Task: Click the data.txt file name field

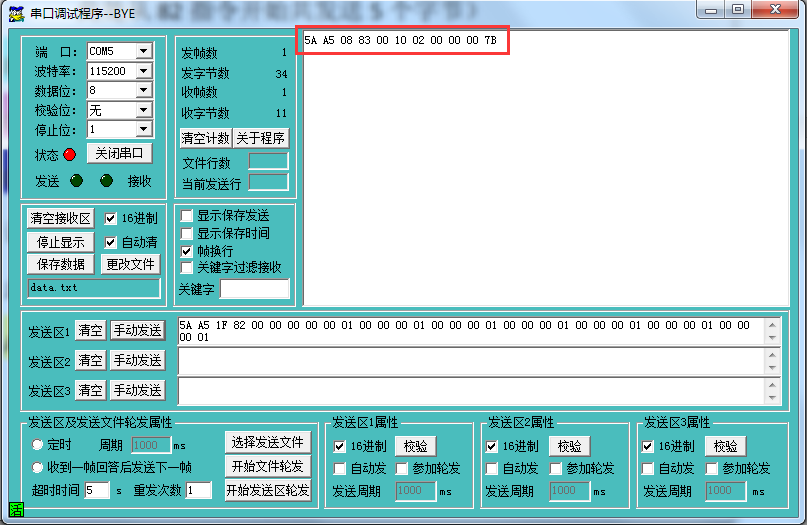Action: [x=94, y=288]
